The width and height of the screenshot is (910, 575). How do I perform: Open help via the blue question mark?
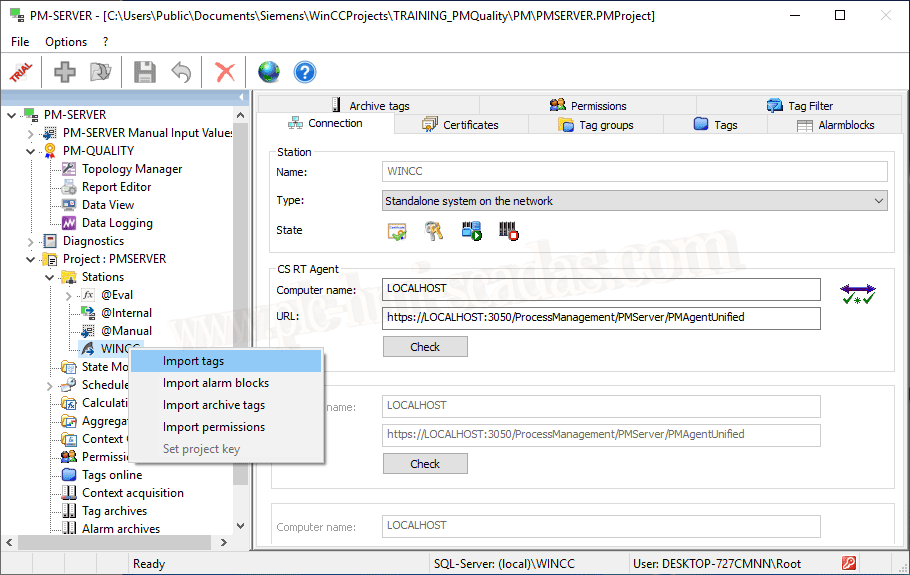[x=305, y=72]
